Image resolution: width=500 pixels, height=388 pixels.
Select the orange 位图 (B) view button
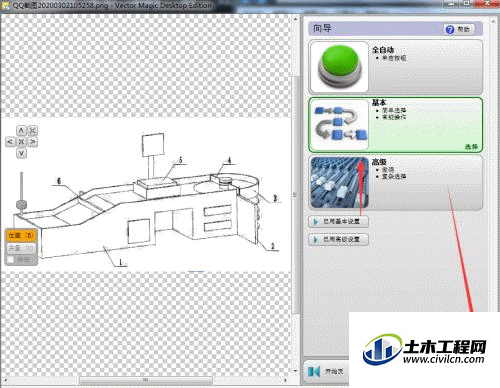[x=21, y=236]
